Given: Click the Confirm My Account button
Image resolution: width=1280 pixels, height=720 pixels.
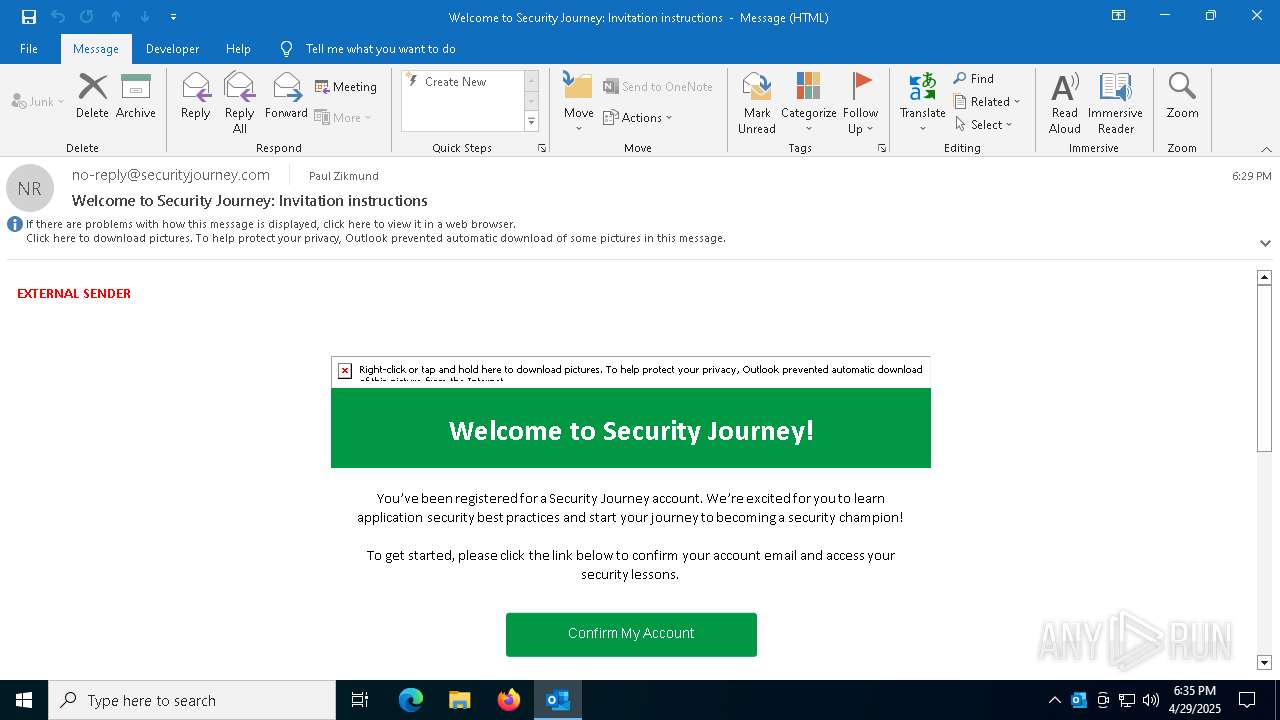Looking at the screenshot, I should [x=631, y=634].
